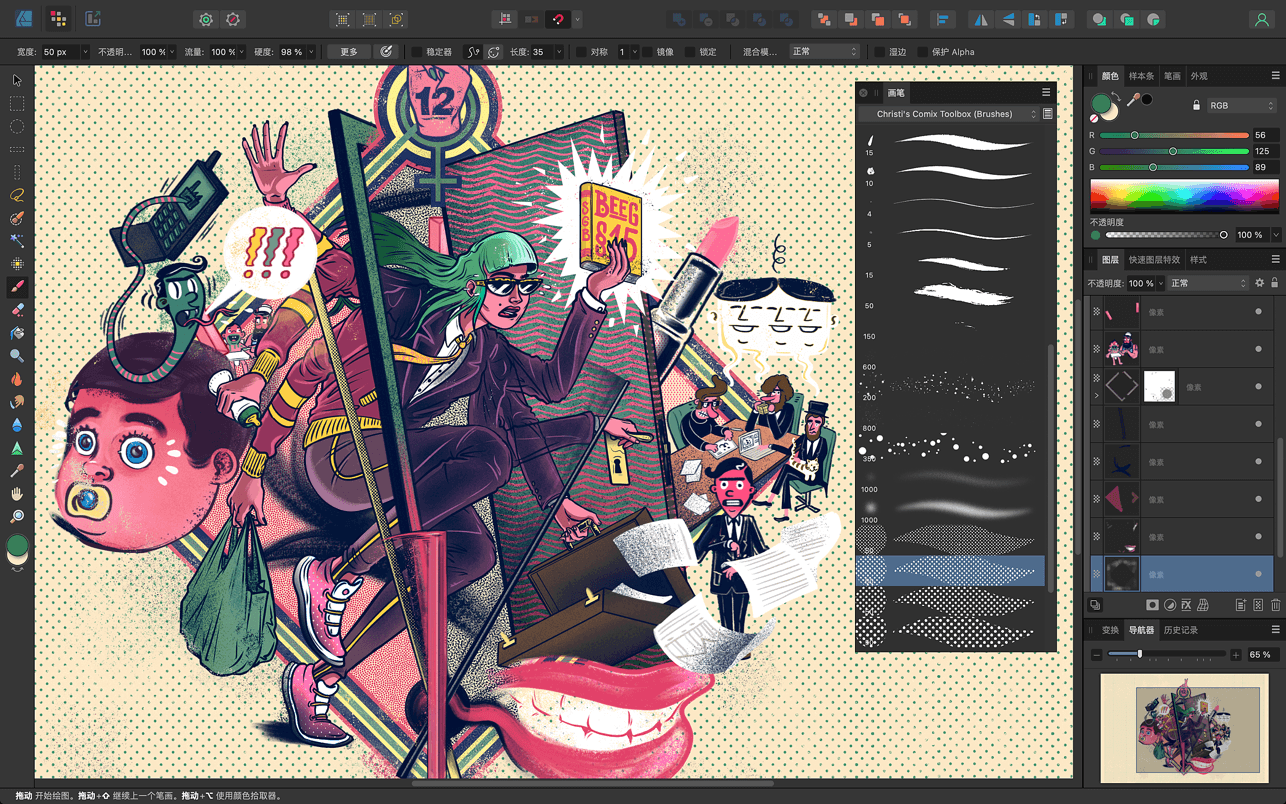Viewport: 1286px width, 804px height.
Task: Click the plus button to zoom in Navigator
Action: coord(1236,654)
